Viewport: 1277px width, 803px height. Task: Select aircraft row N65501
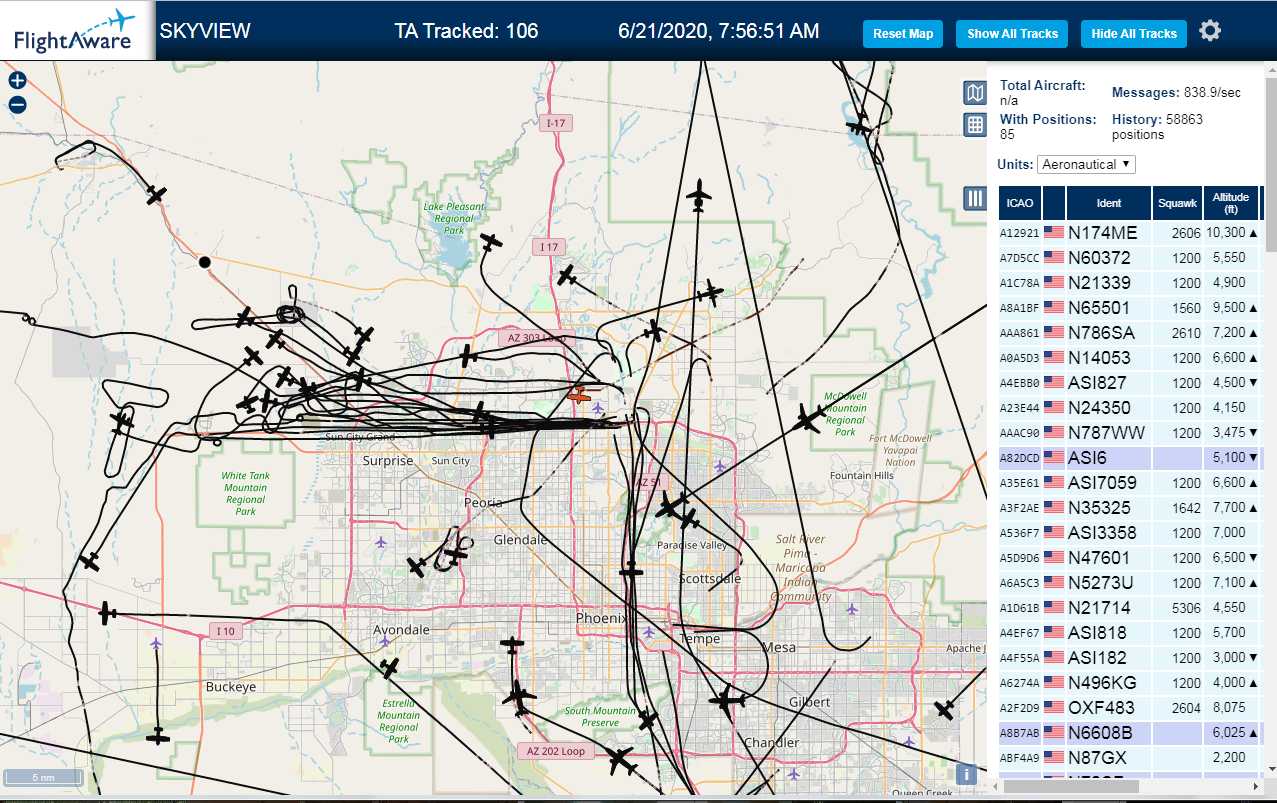[x=1129, y=307]
